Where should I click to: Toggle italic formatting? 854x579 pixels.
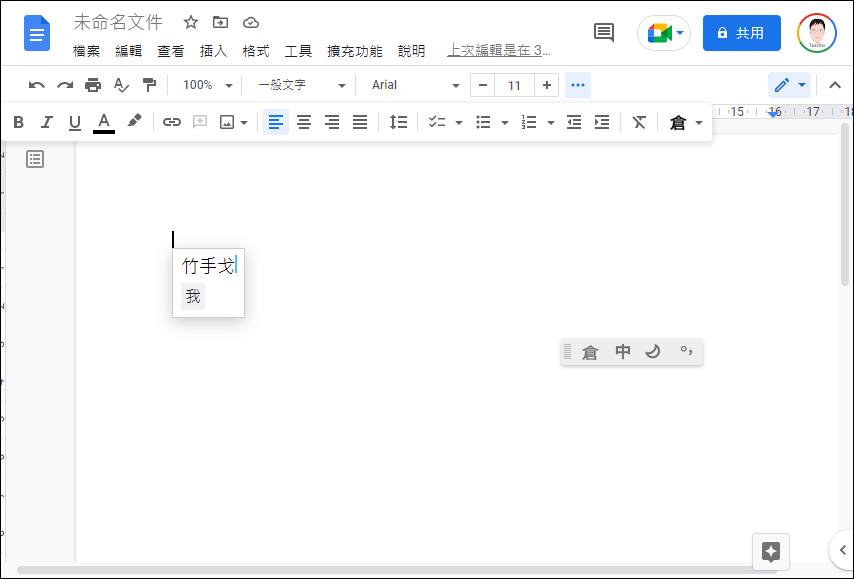tap(47, 123)
